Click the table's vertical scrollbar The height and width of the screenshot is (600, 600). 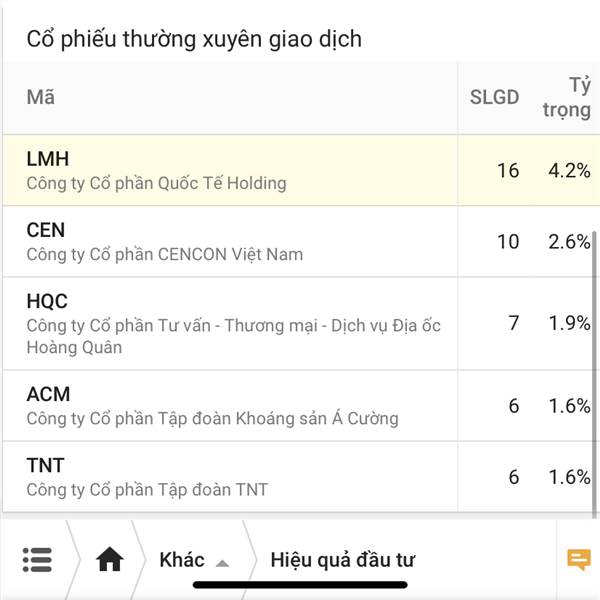(x=594, y=374)
